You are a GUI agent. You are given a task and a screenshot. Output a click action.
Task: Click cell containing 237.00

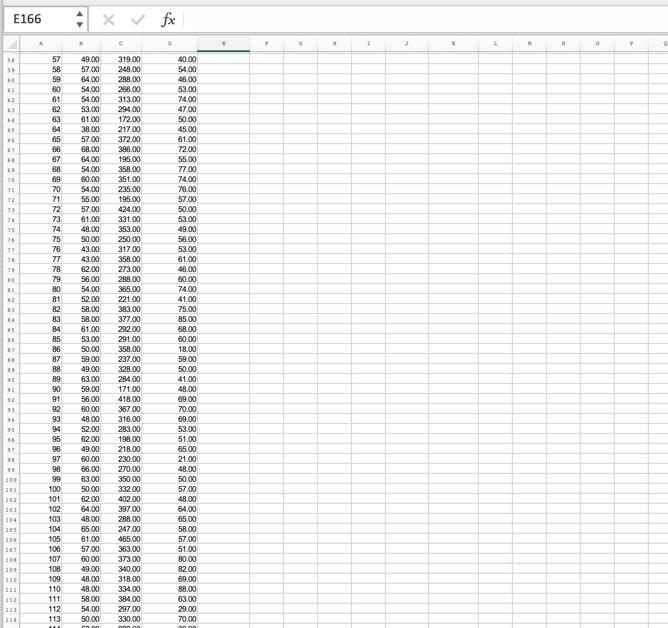[x=121, y=360]
